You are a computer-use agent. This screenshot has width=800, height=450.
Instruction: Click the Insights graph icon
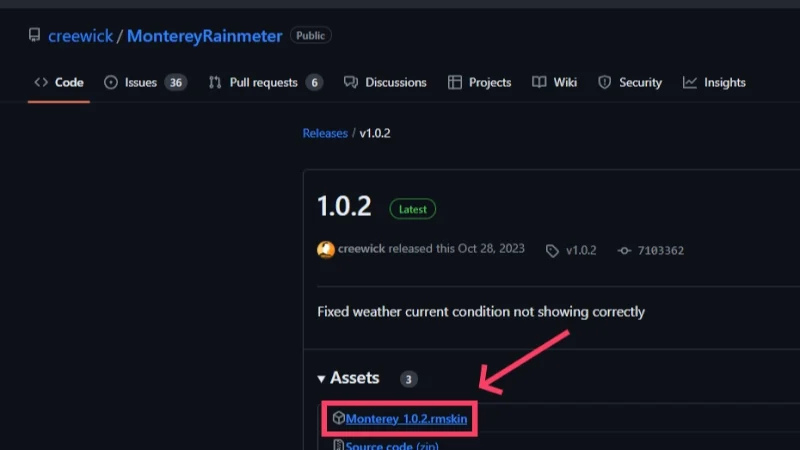tap(690, 82)
